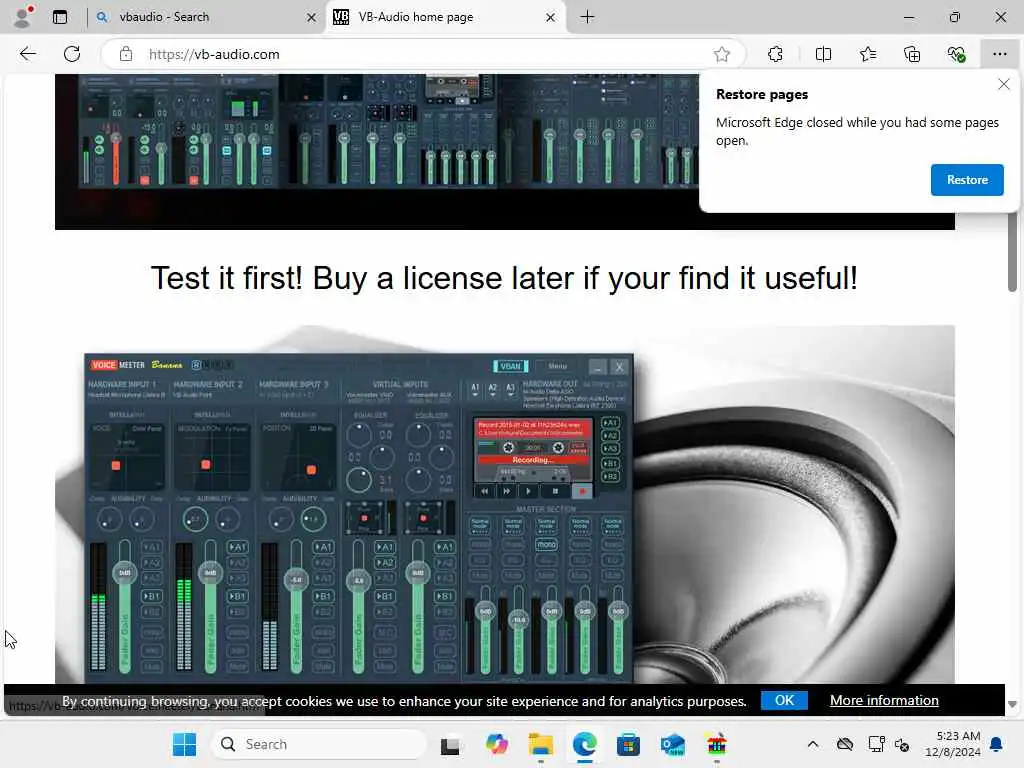Open the notification bell
Viewport: 1024px width, 768px height.
(997, 744)
